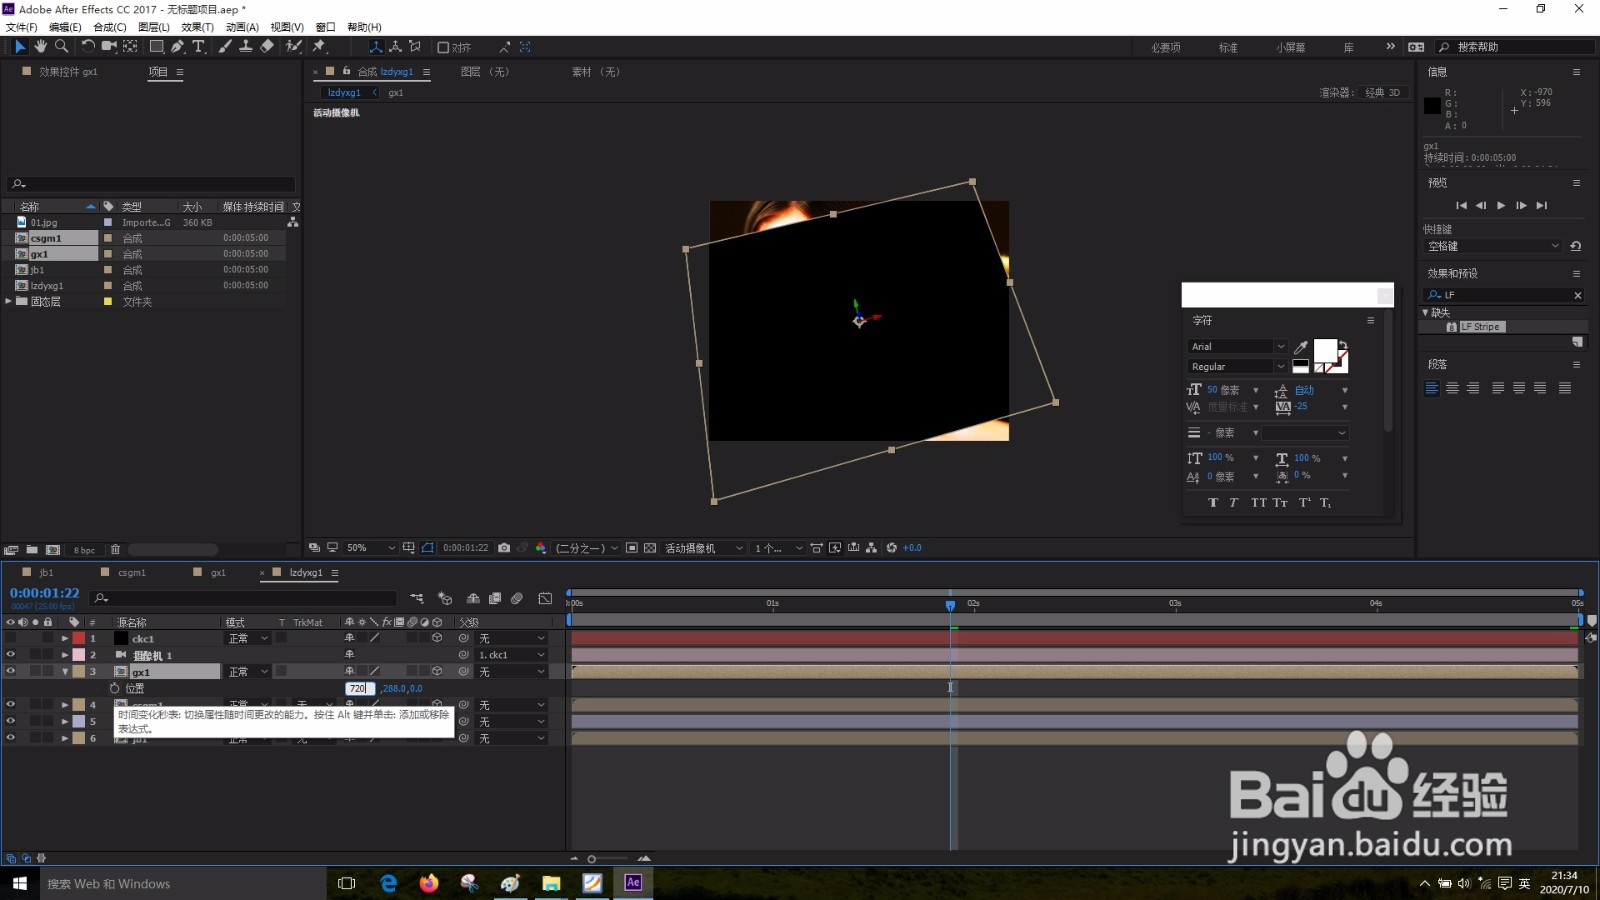Select the Hand tool

click(40, 46)
